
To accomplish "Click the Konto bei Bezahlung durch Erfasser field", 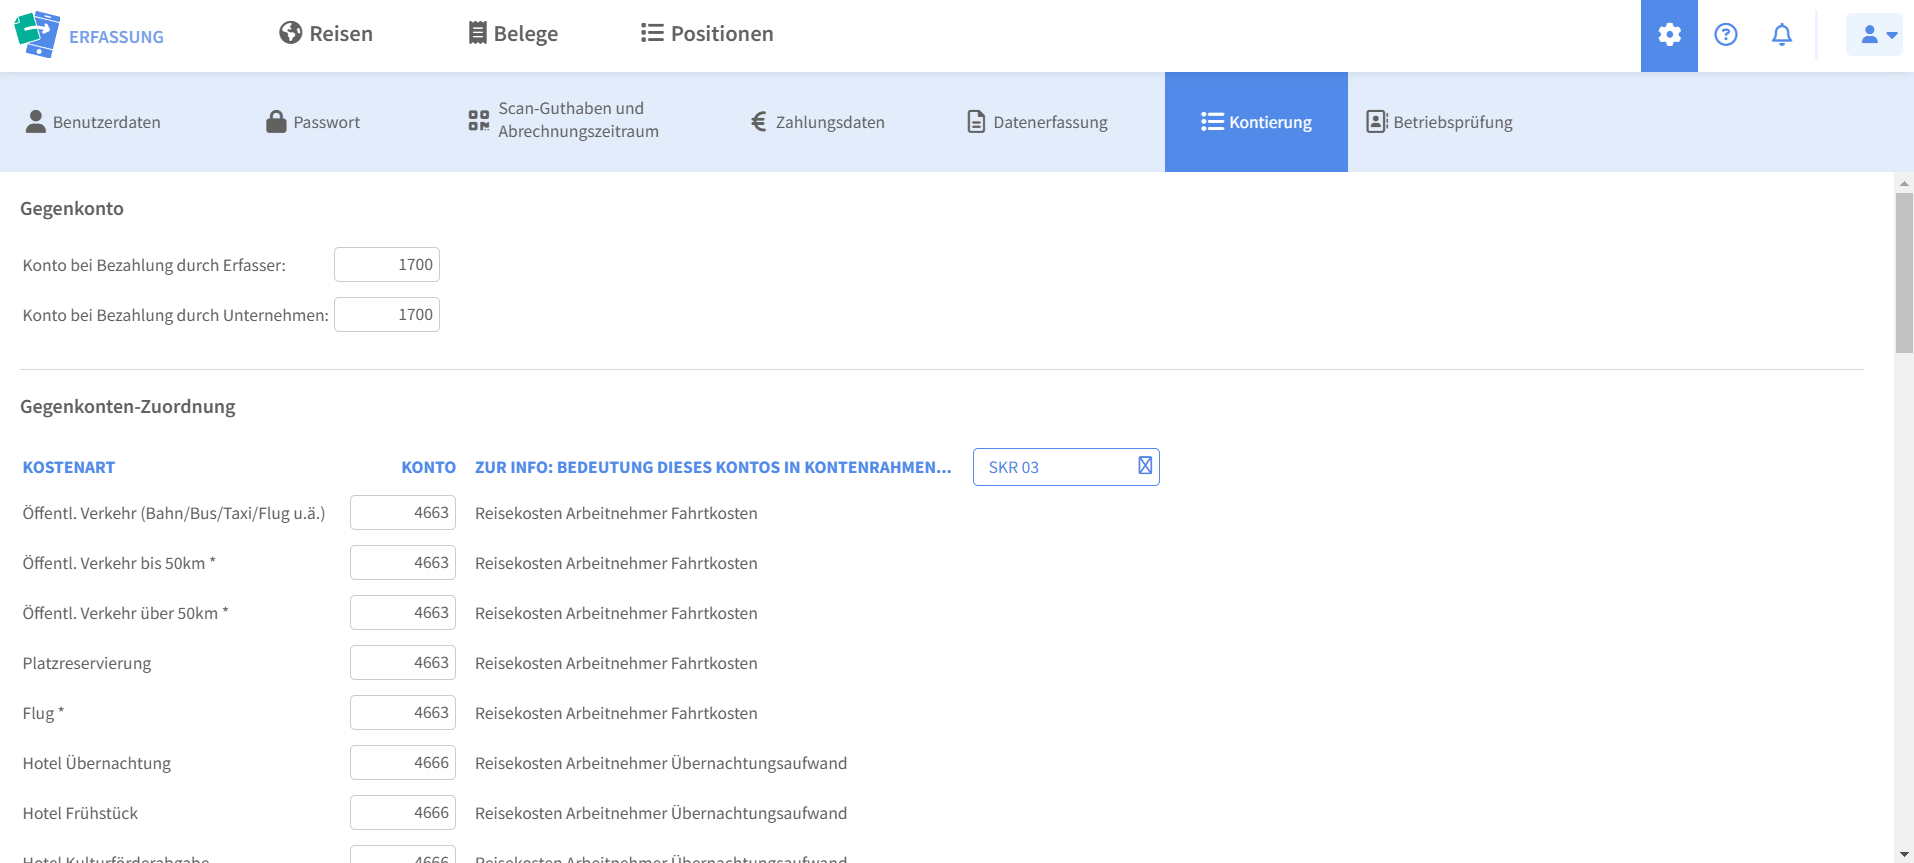I will pyautogui.click(x=387, y=265).
